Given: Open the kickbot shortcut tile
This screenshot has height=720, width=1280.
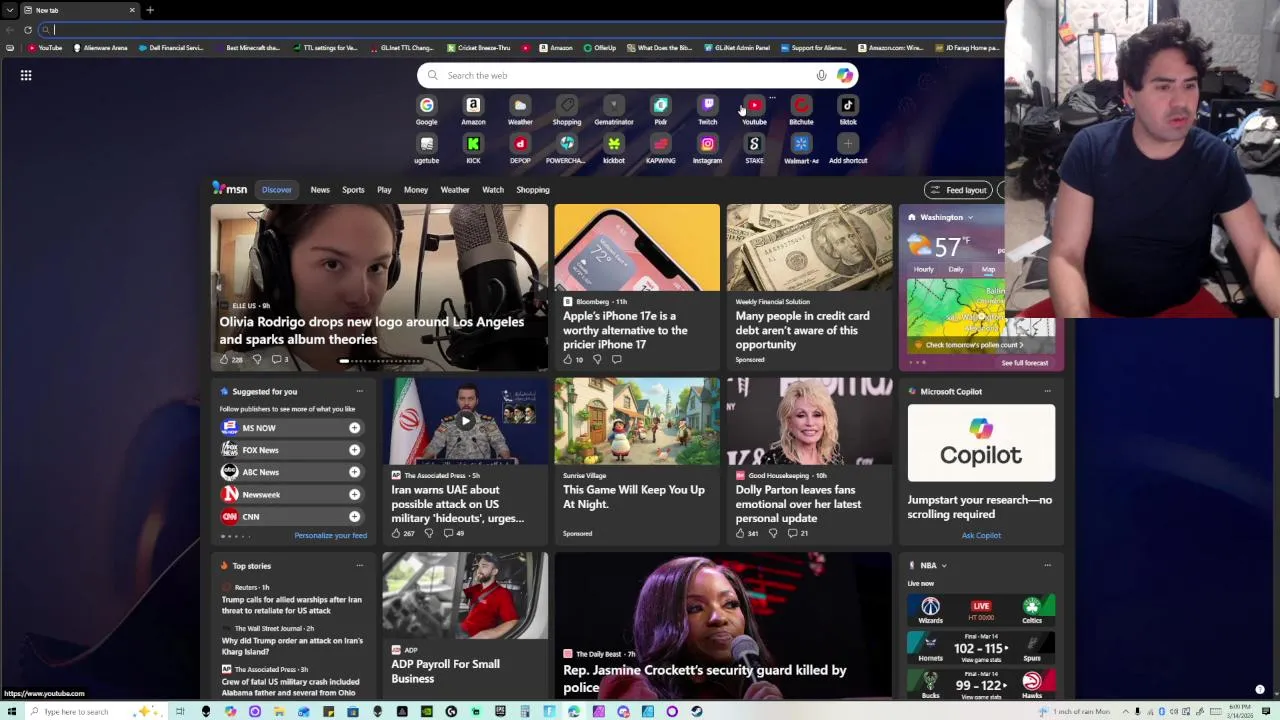Looking at the screenshot, I should click(x=614, y=149).
